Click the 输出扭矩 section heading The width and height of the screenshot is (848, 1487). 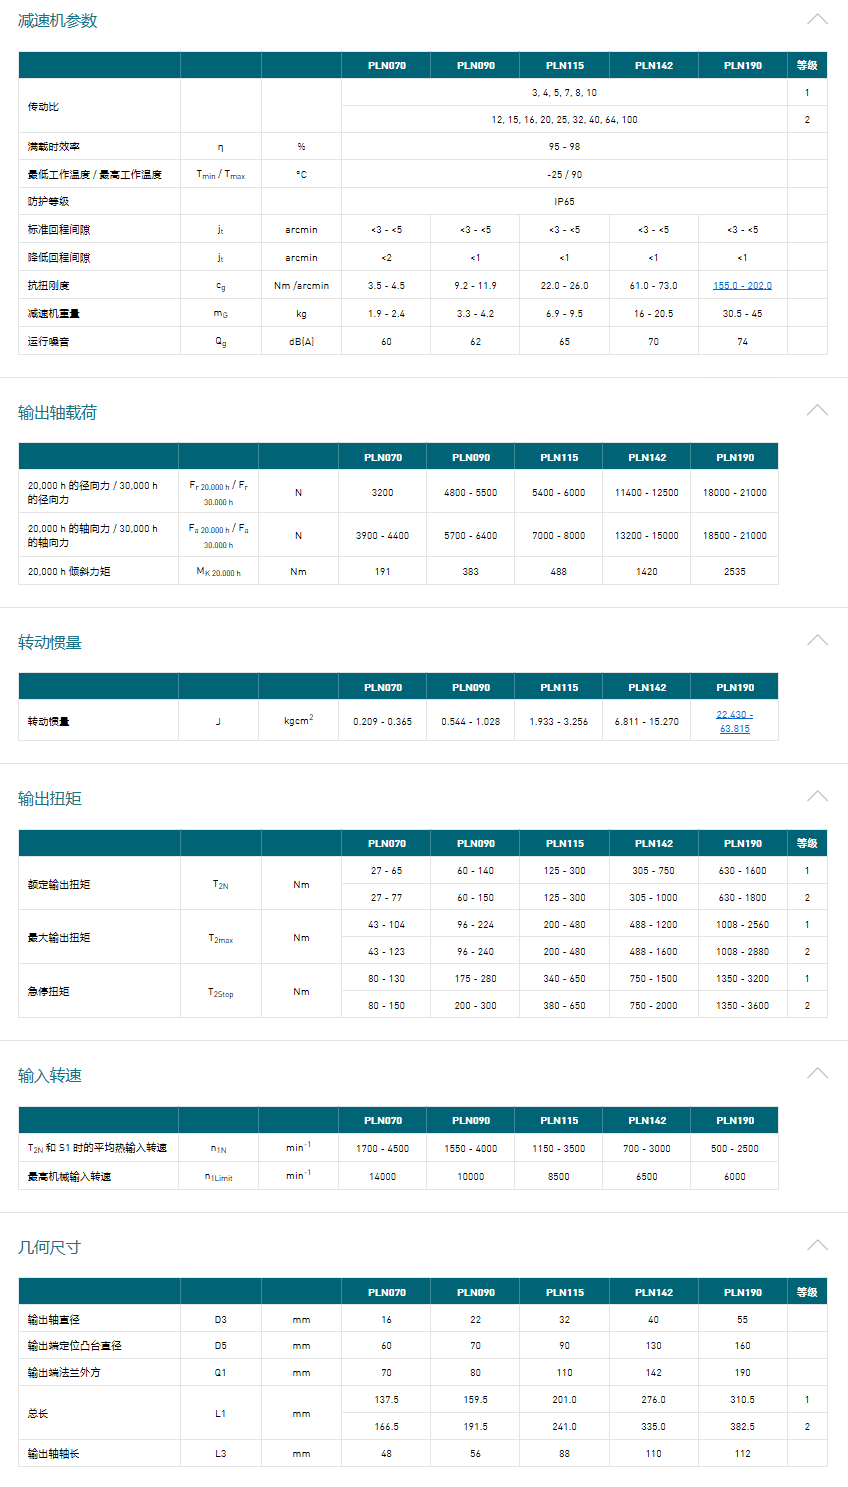50,799
